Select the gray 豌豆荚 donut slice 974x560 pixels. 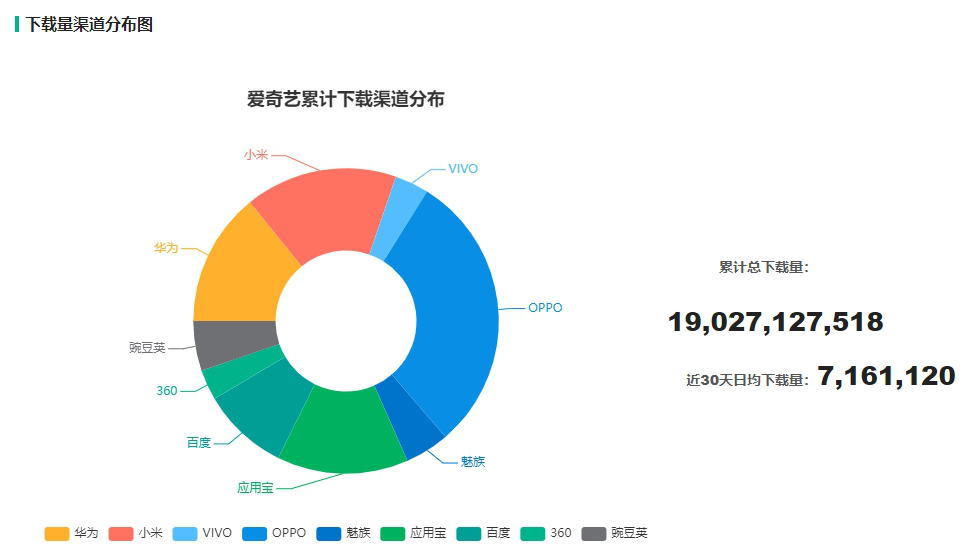(235, 341)
